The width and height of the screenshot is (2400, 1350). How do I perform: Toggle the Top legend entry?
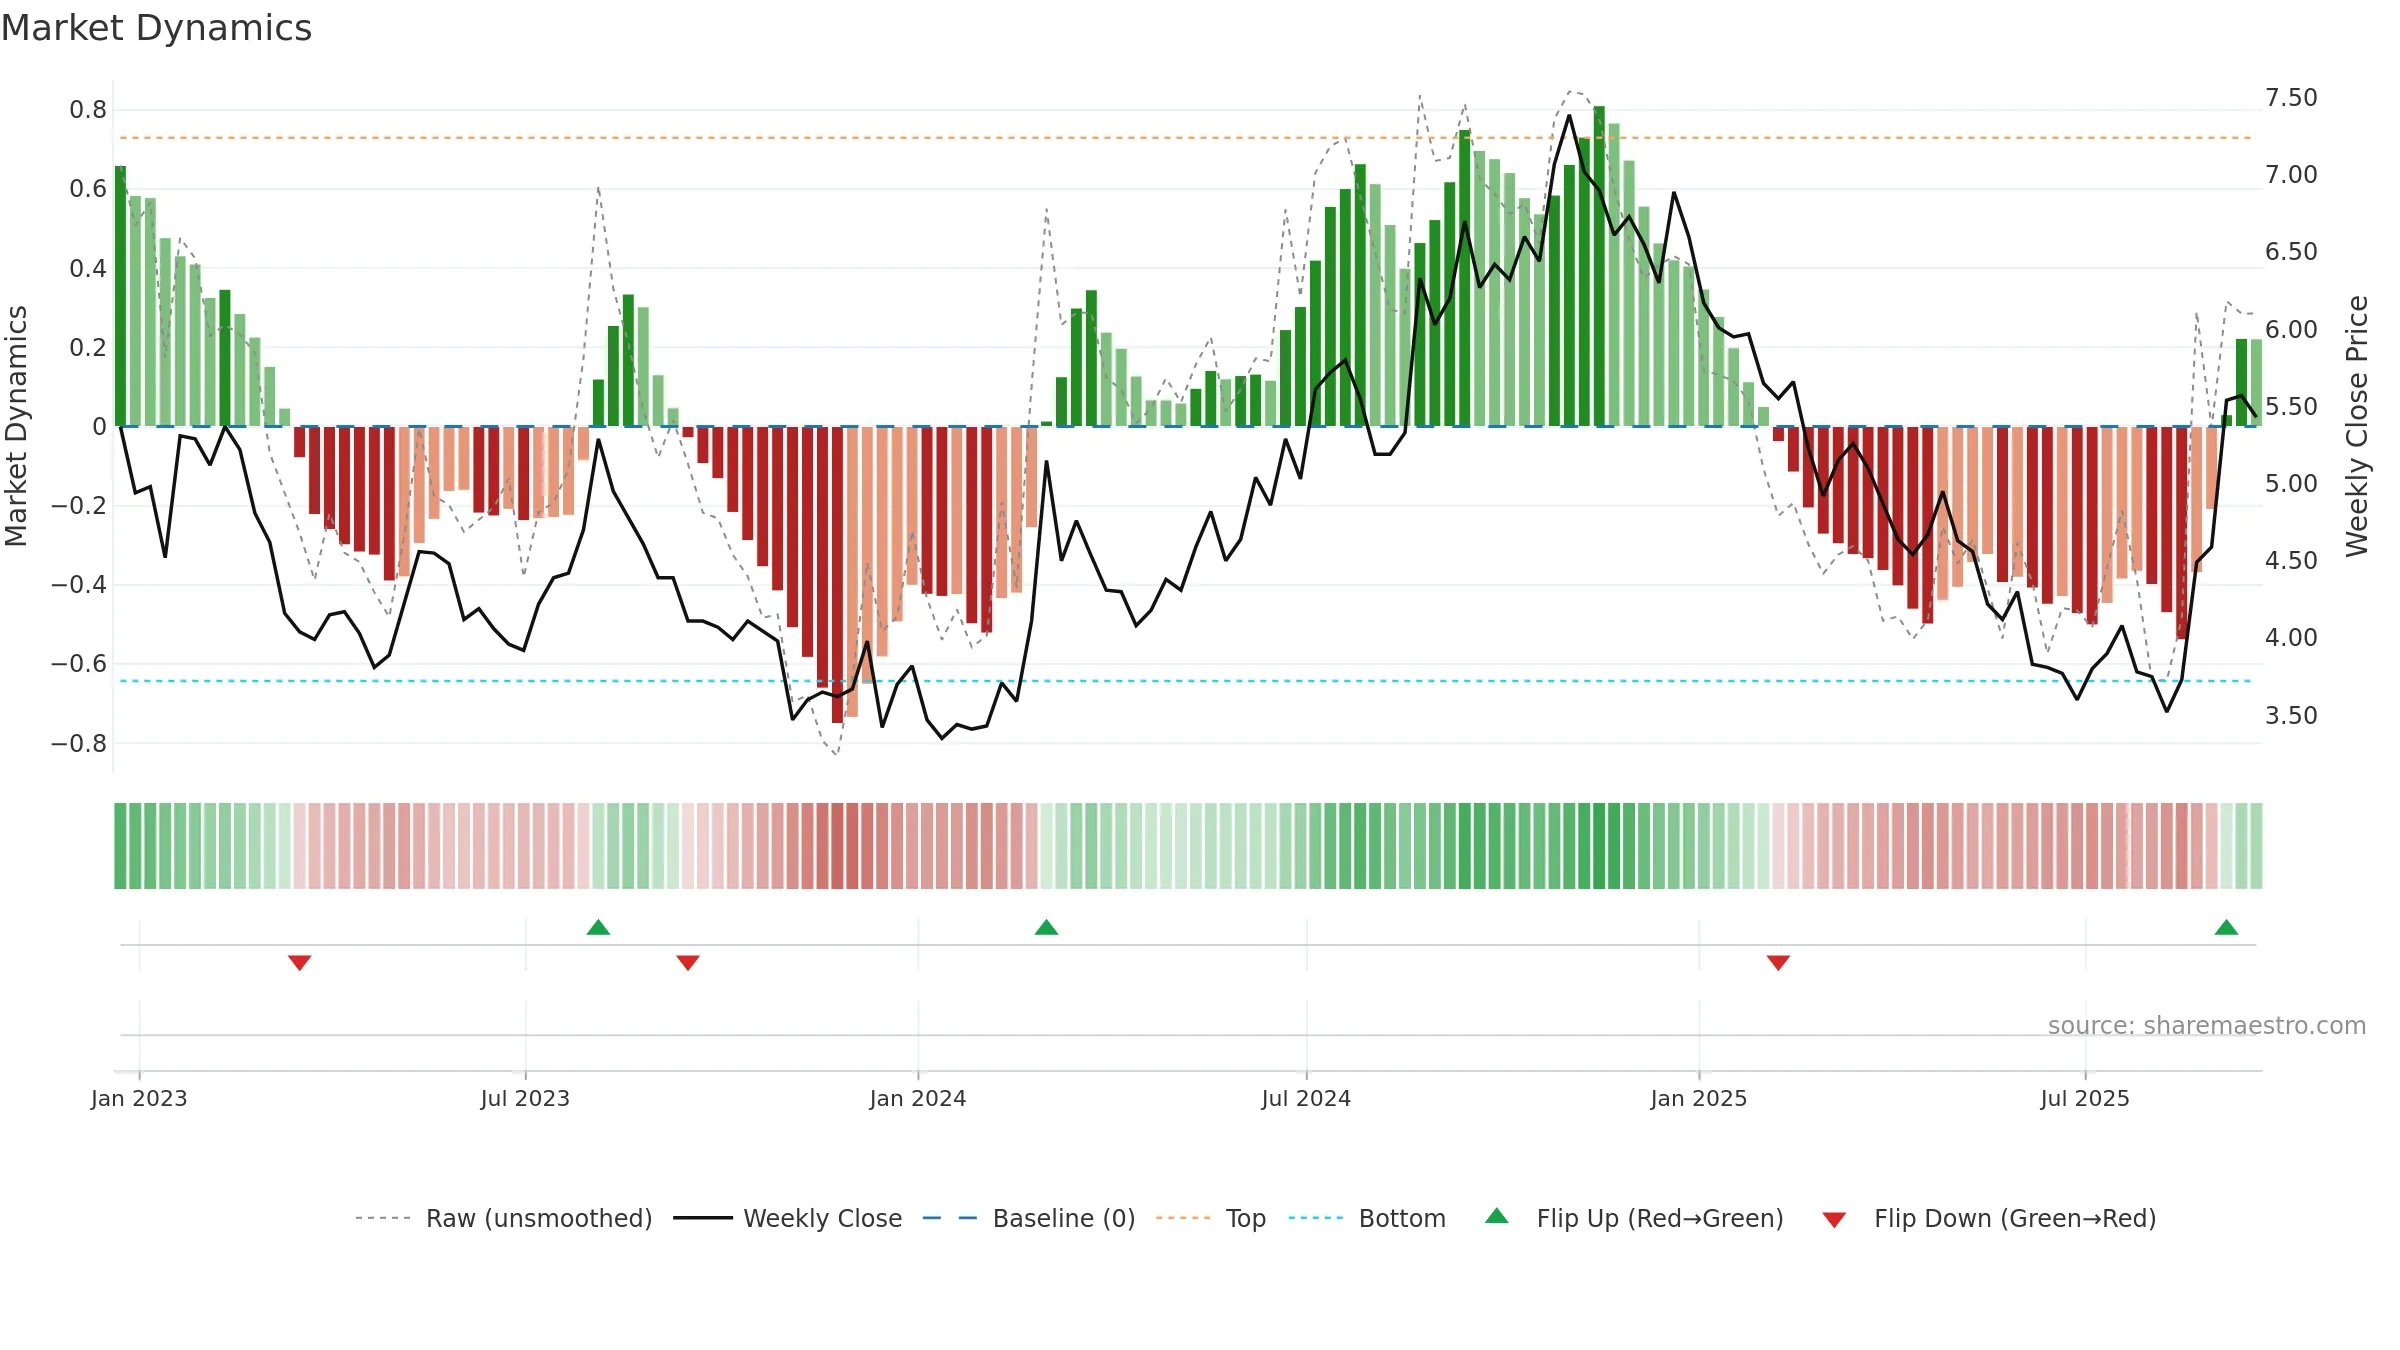click(x=1211, y=1218)
